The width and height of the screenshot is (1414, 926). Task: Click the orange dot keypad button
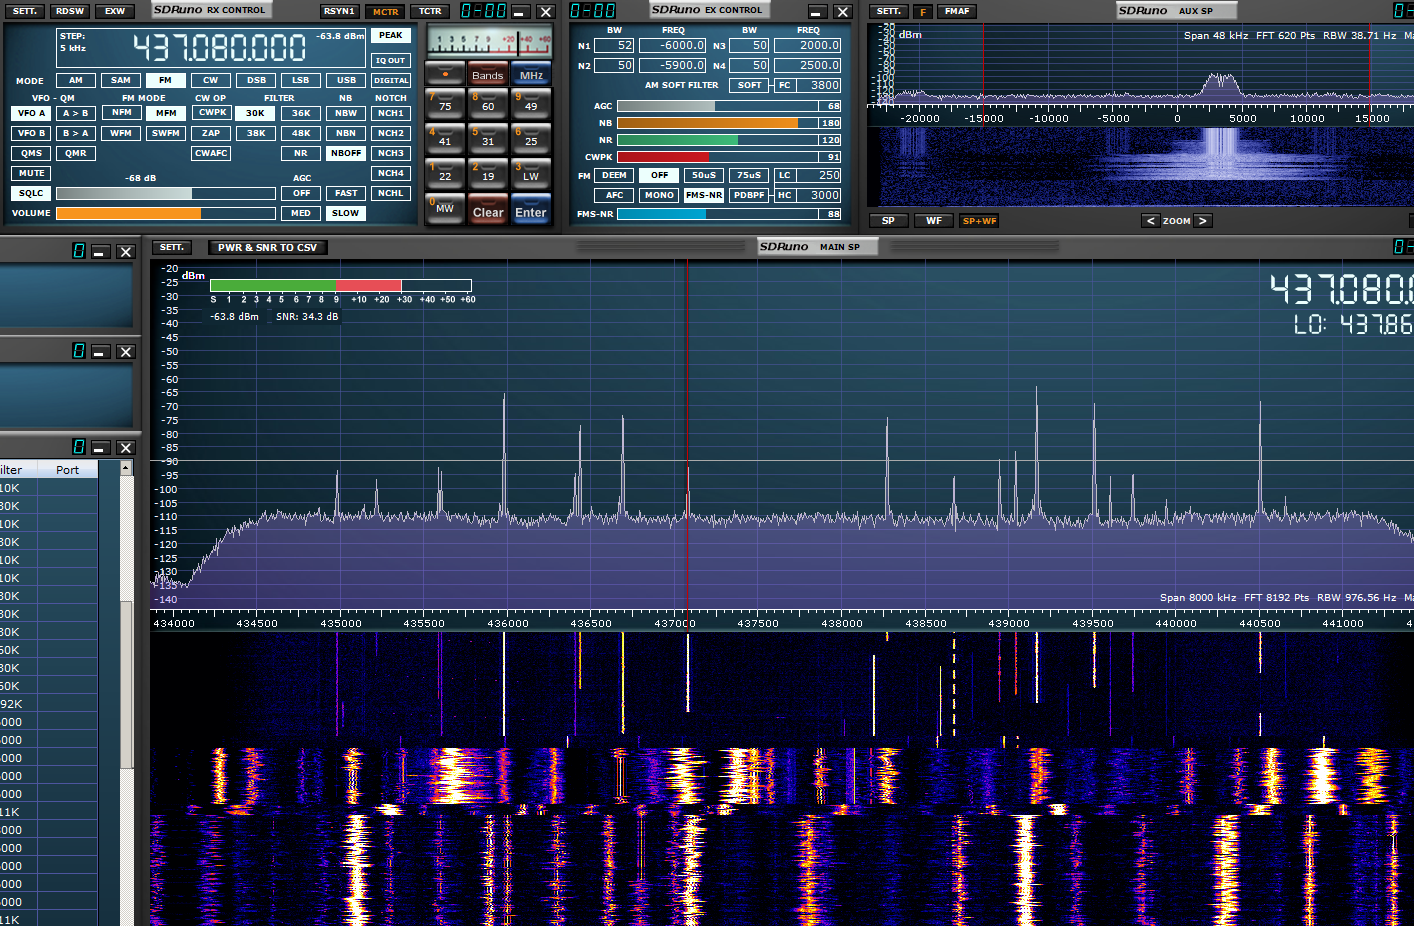[x=445, y=74]
